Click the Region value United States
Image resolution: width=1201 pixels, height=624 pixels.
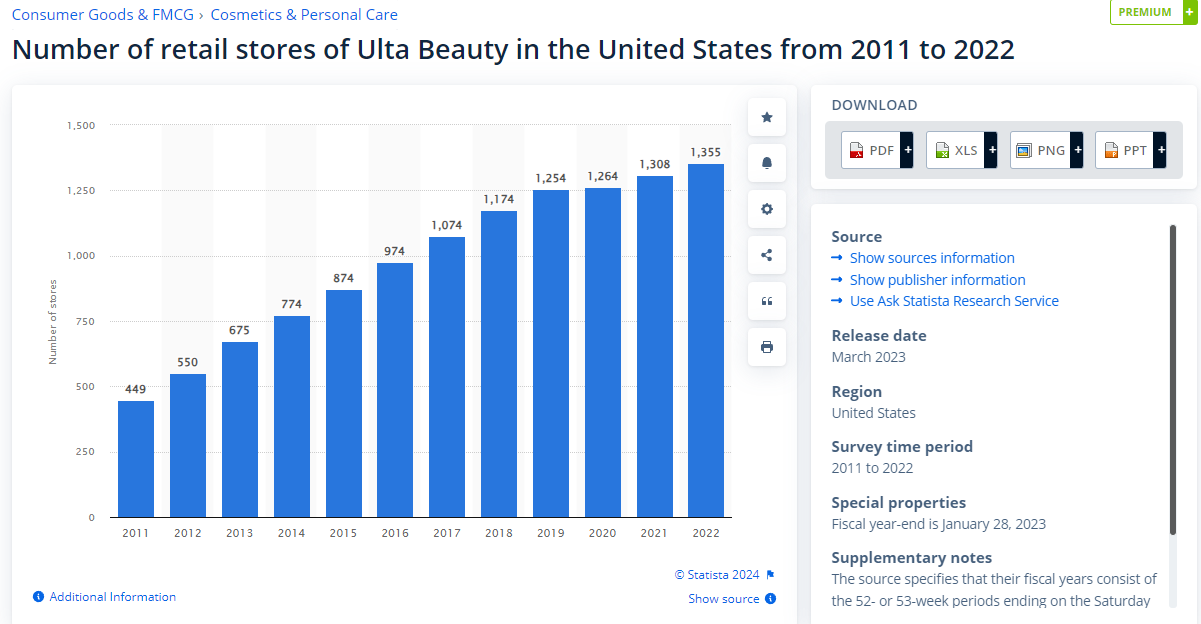pos(874,413)
